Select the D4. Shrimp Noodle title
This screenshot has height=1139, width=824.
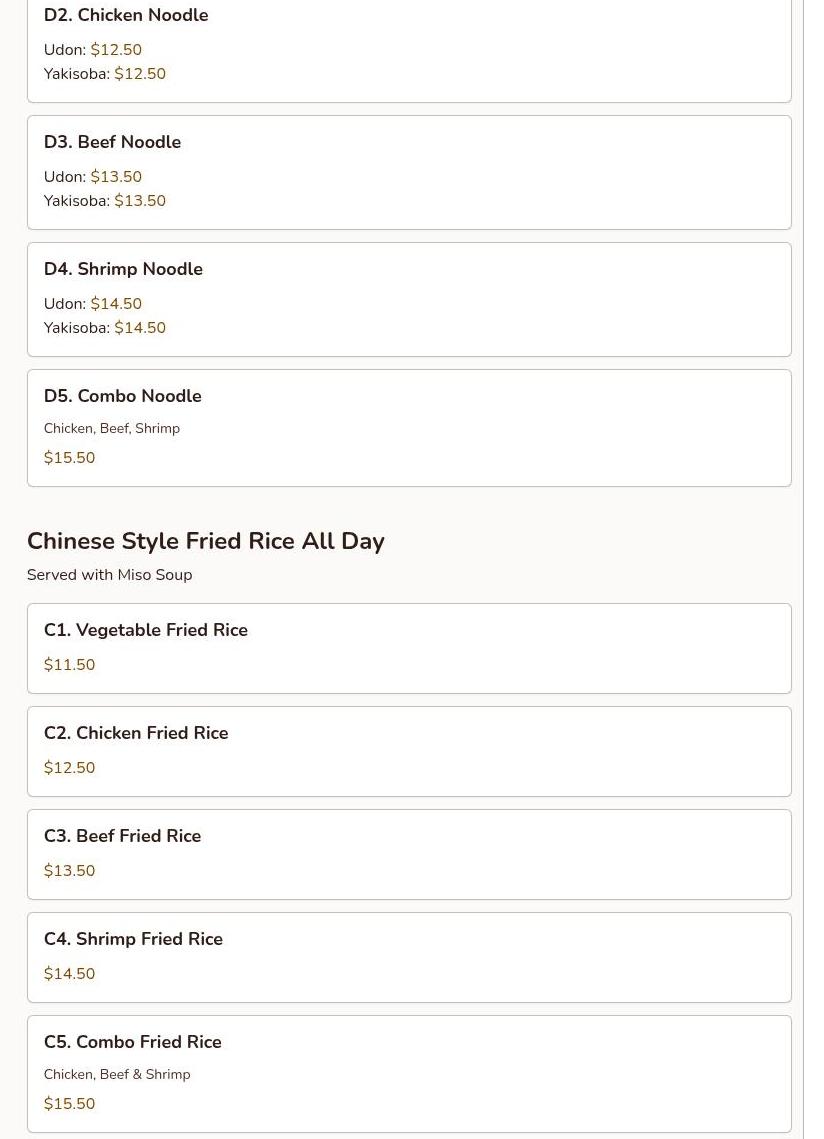tap(124, 269)
